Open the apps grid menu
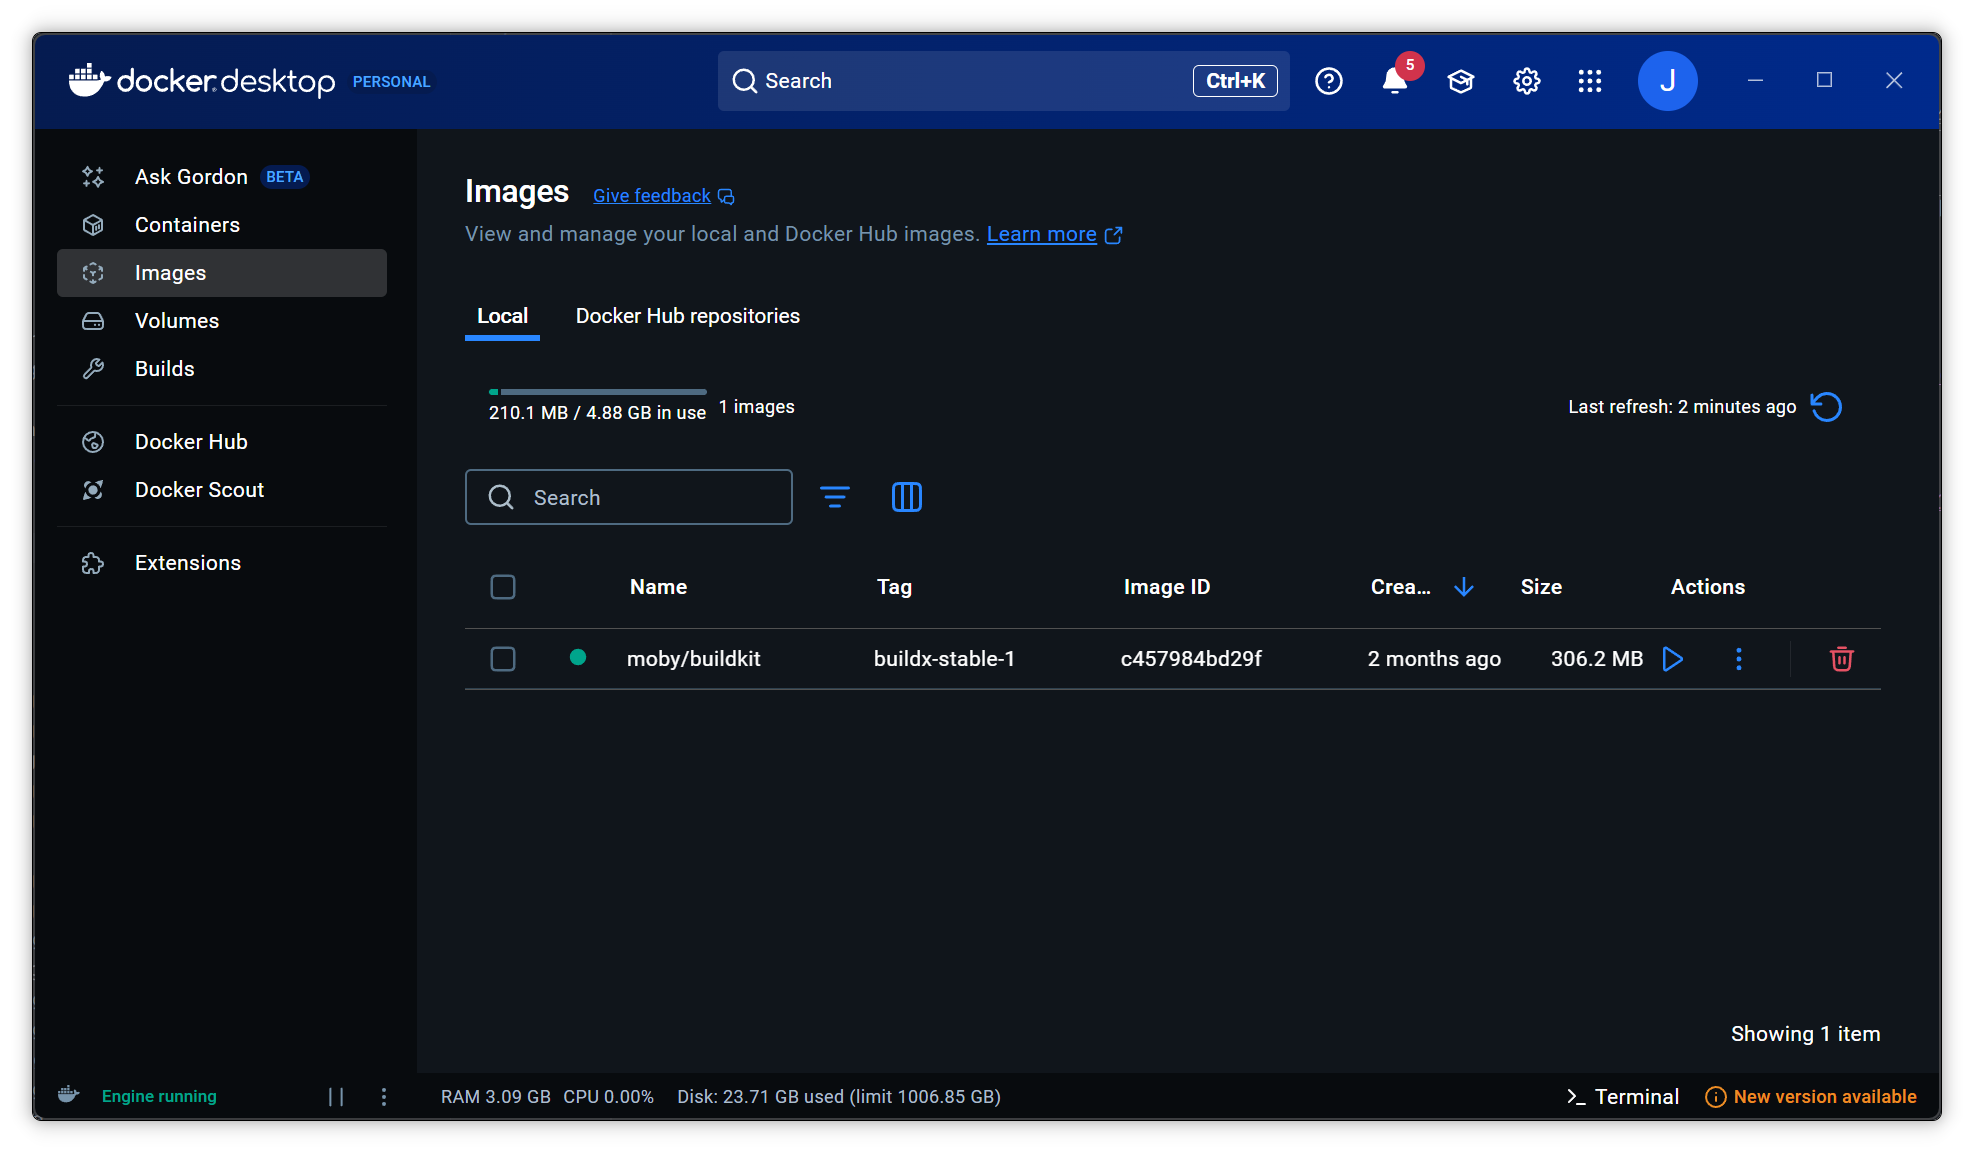This screenshot has width=1974, height=1153. click(1590, 81)
